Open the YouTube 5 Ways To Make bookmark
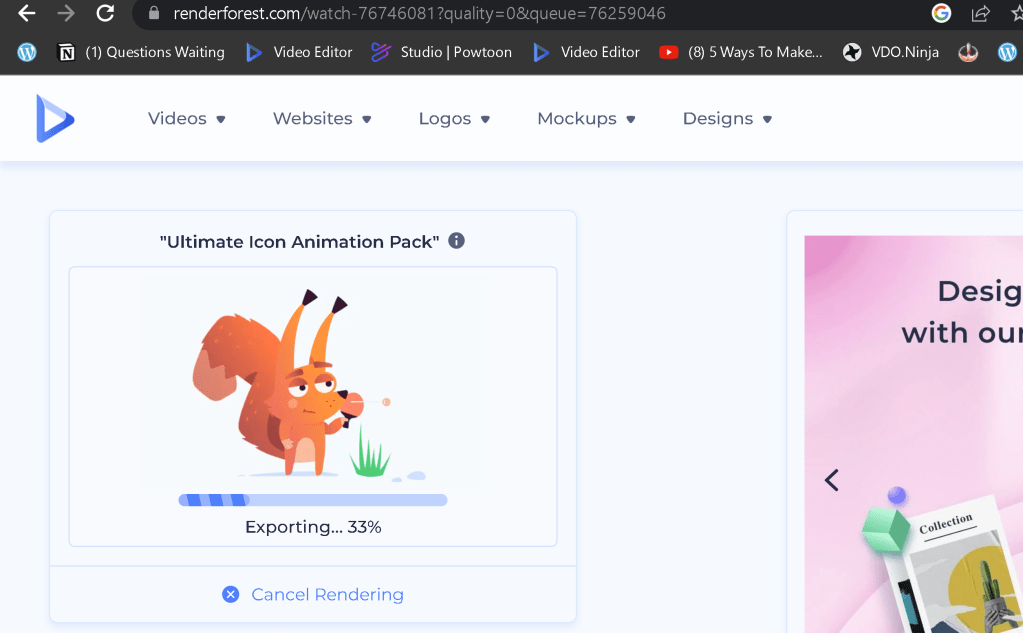Viewport: 1023px width, 633px height. click(741, 52)
